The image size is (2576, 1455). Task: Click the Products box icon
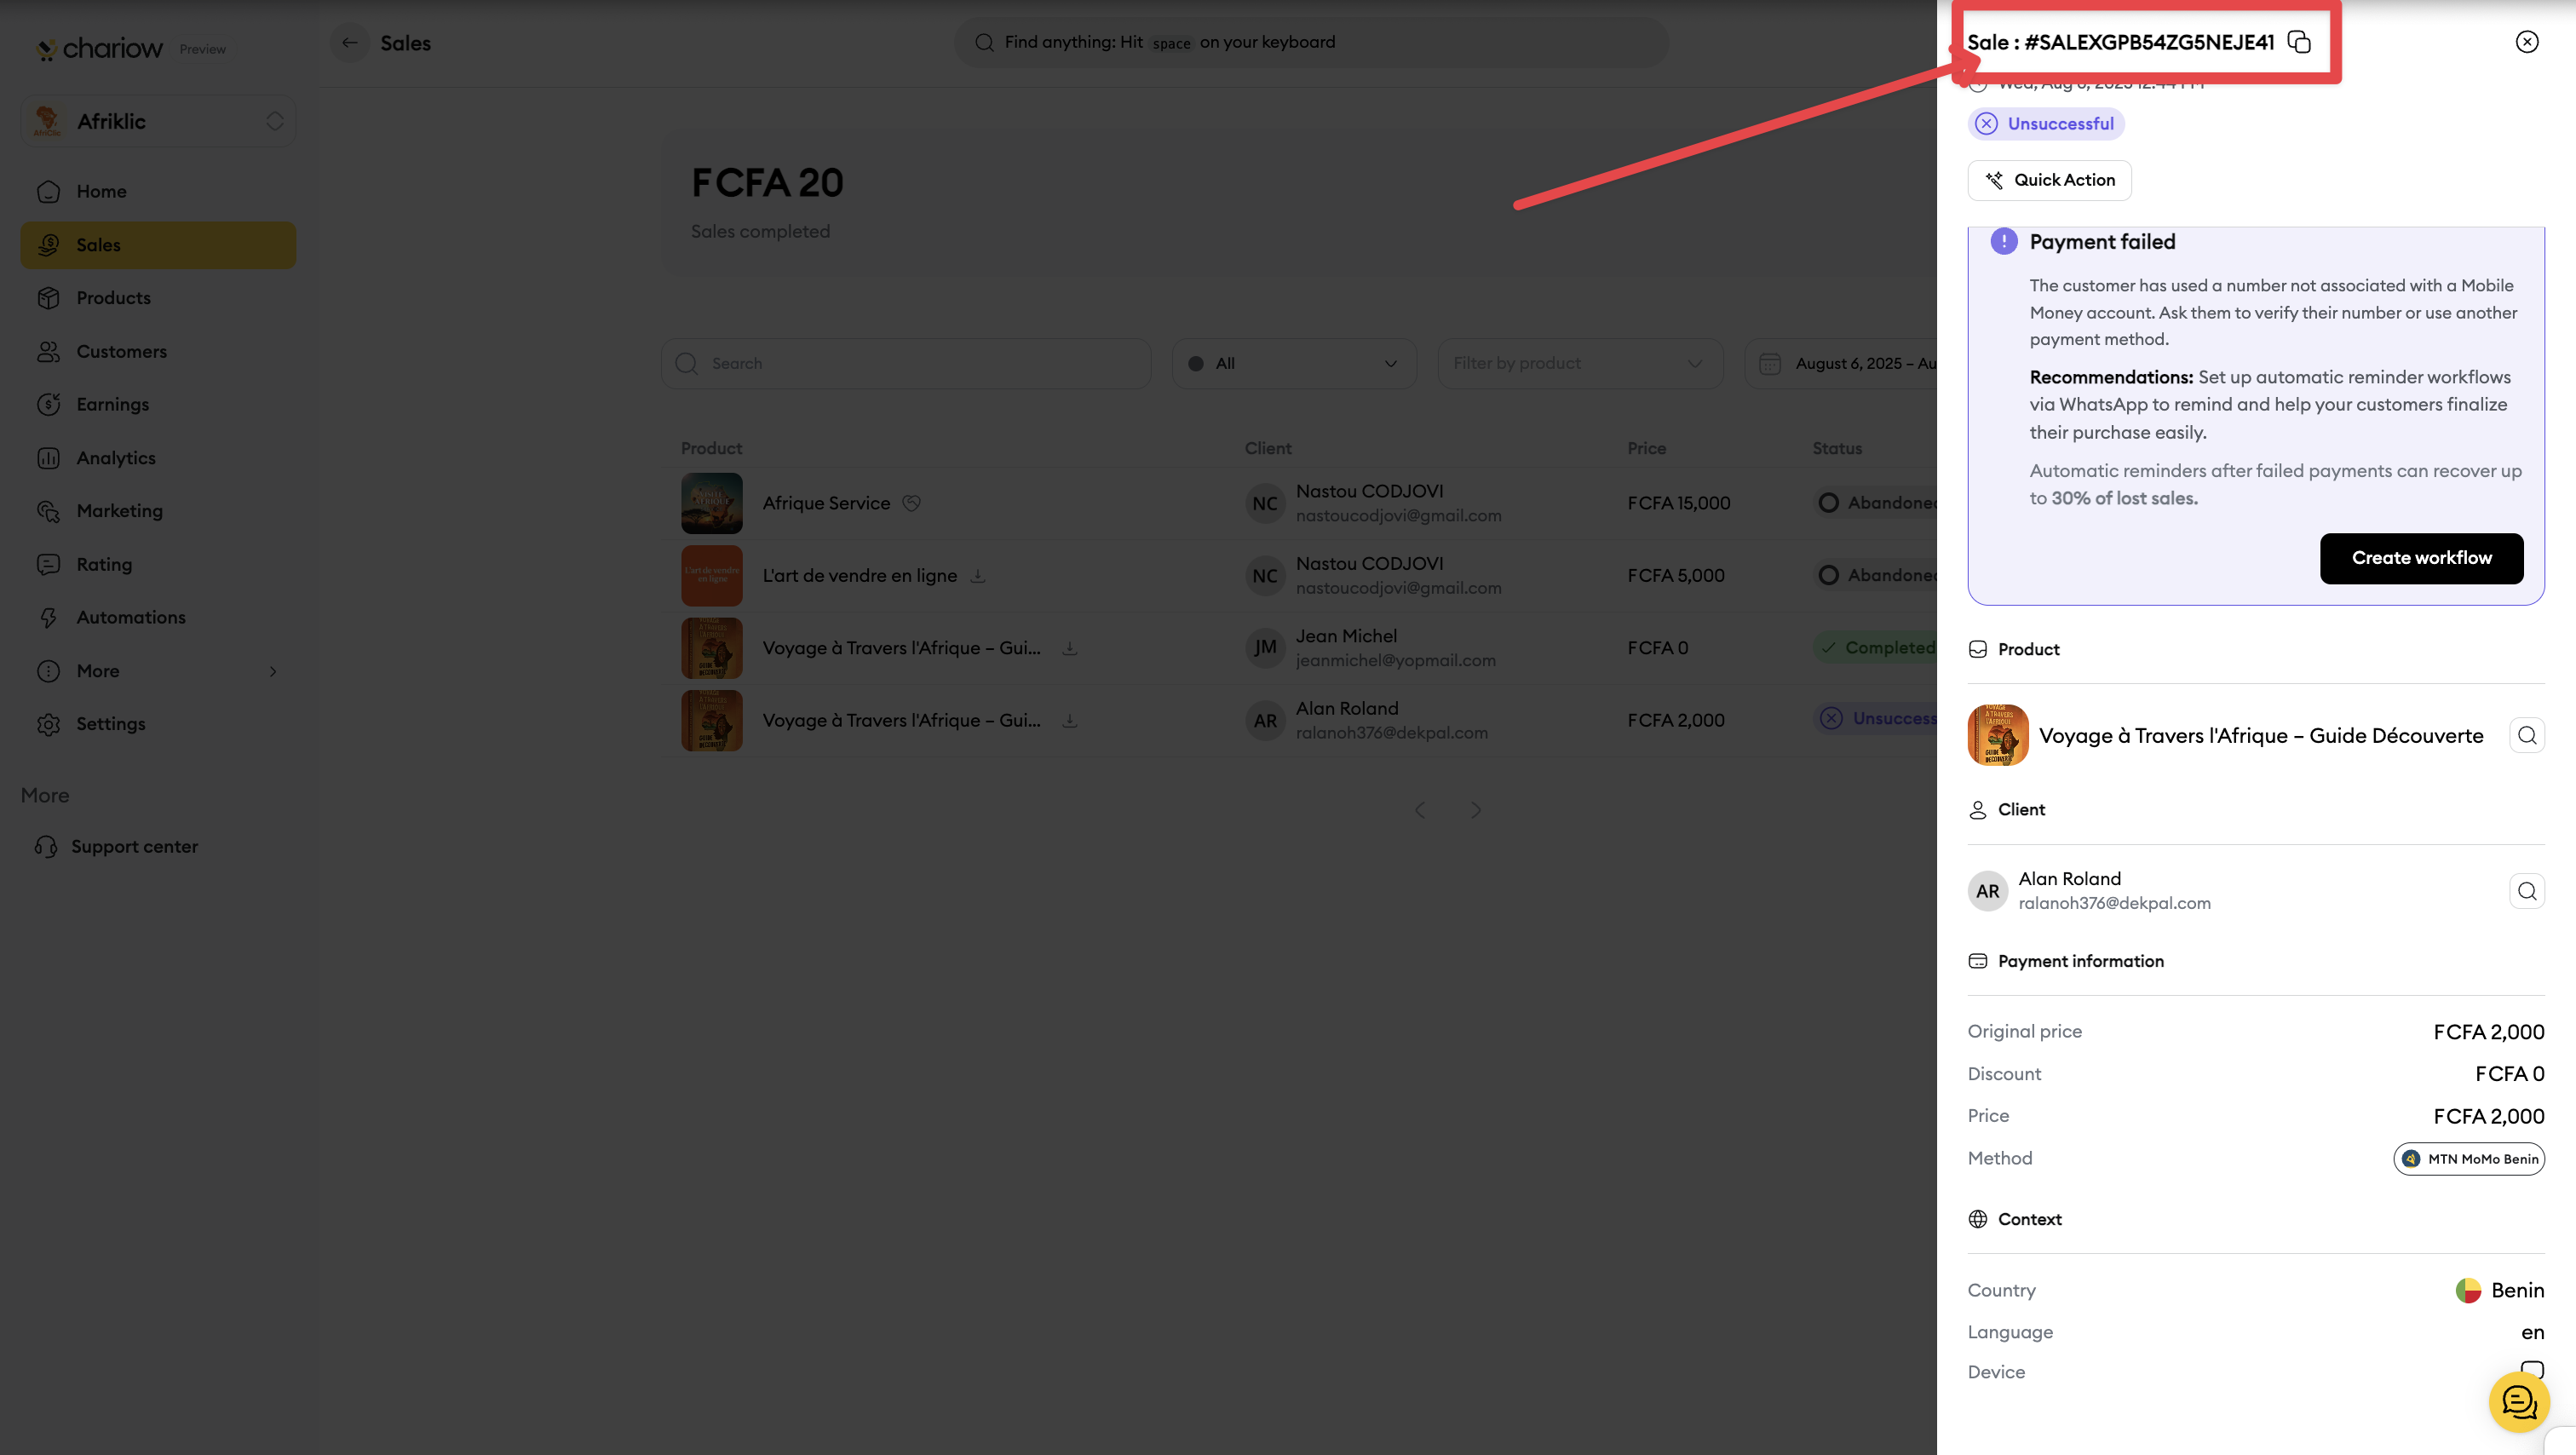coord(48,298)
